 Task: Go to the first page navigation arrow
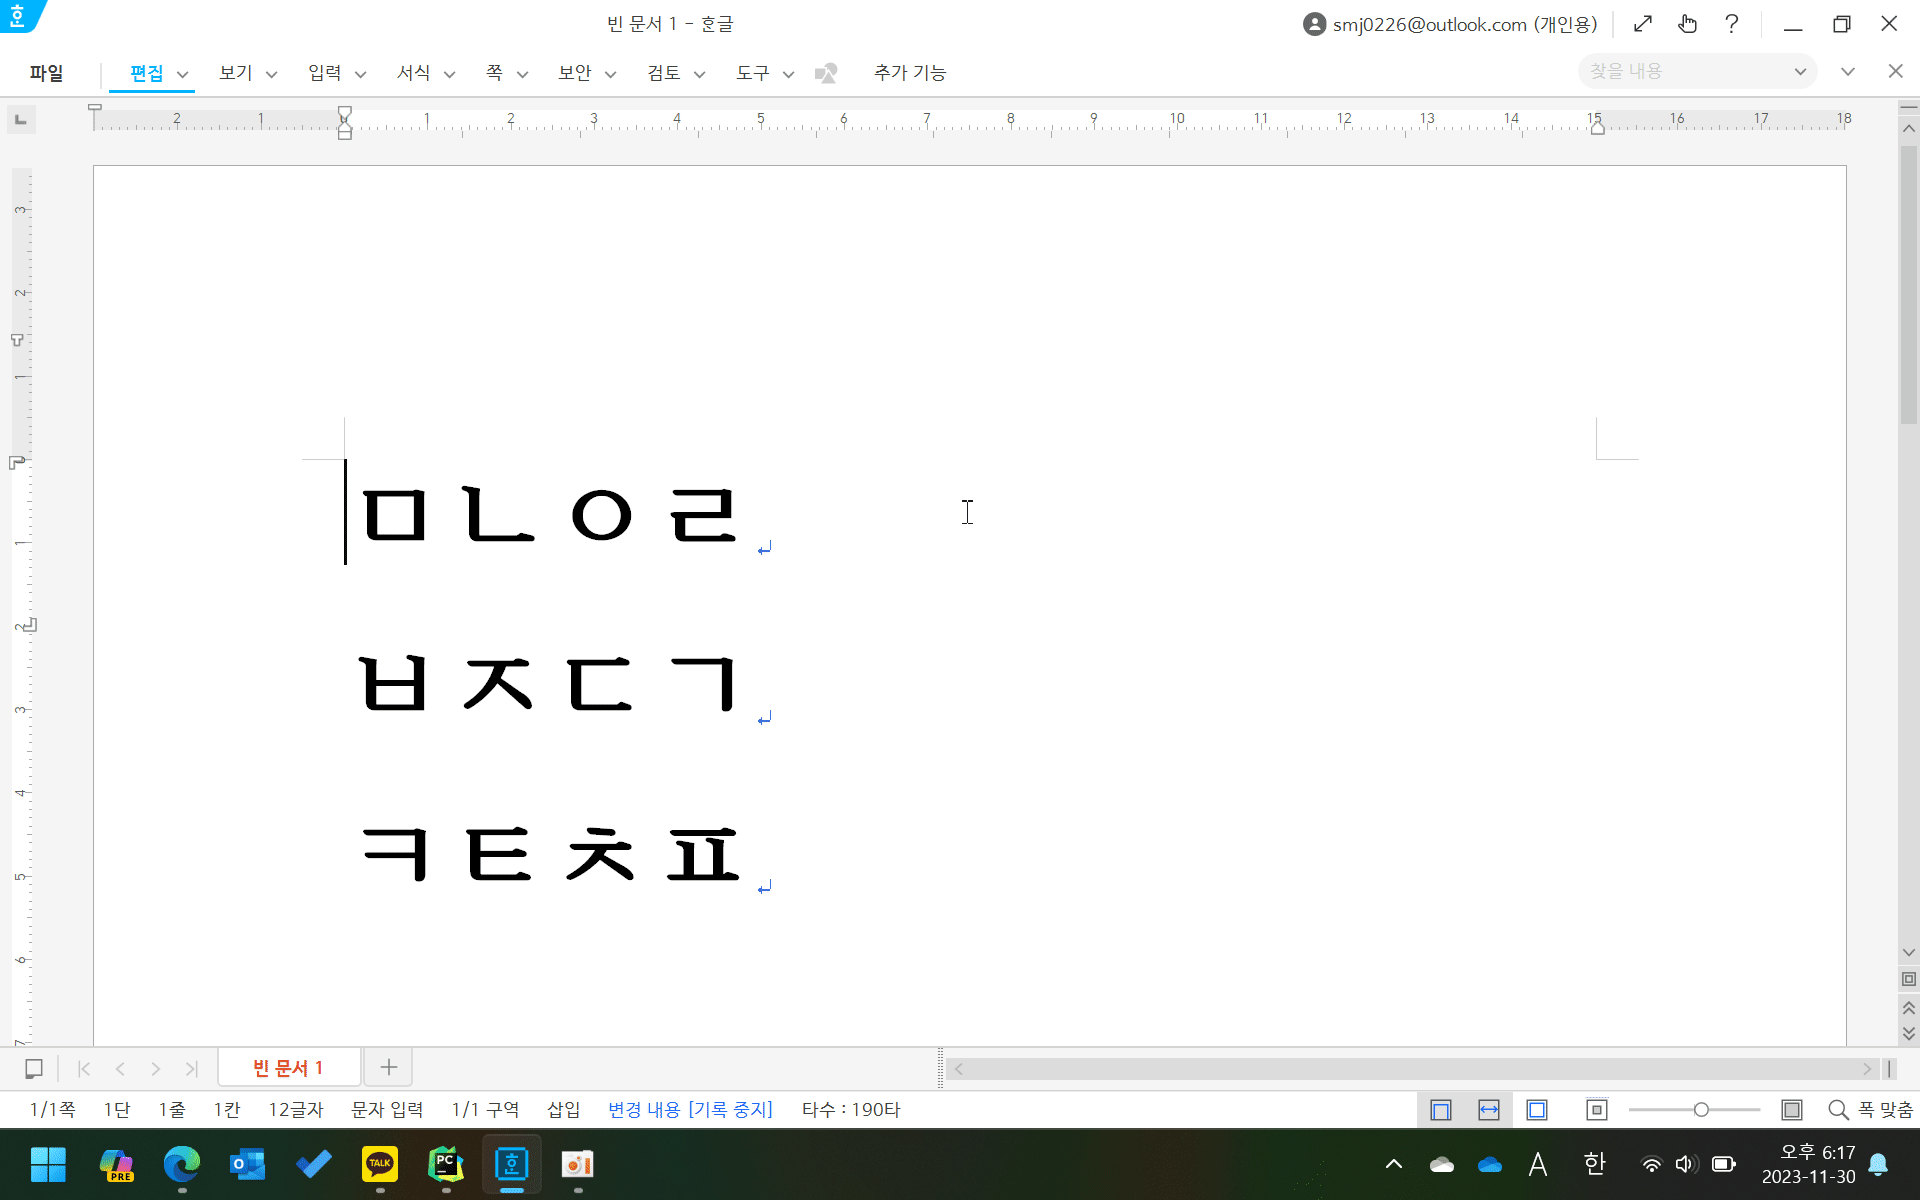84,1069
